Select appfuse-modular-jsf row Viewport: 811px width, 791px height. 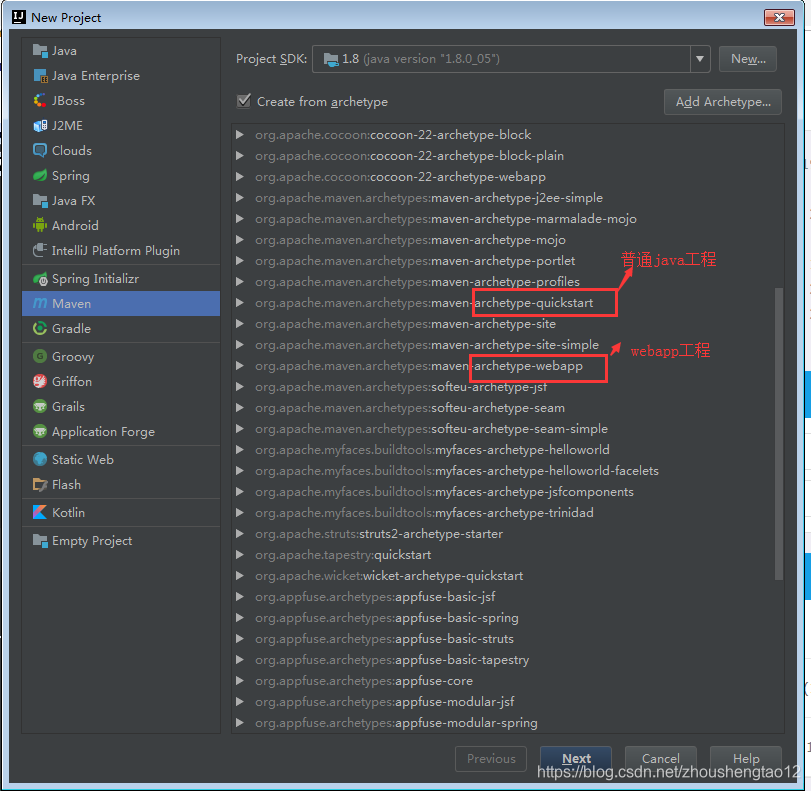point(507,702)
